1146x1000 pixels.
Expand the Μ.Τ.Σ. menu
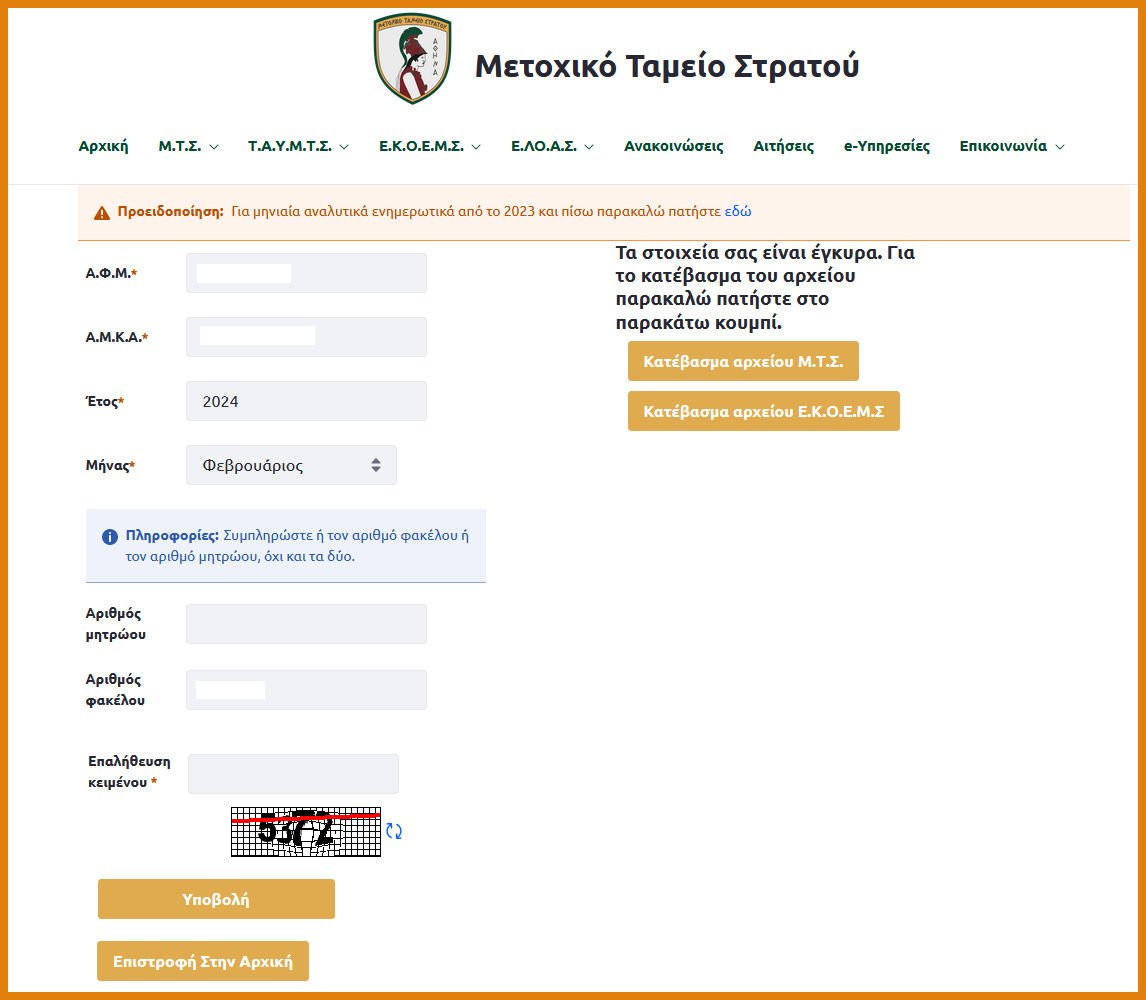[x=188, y=146]
